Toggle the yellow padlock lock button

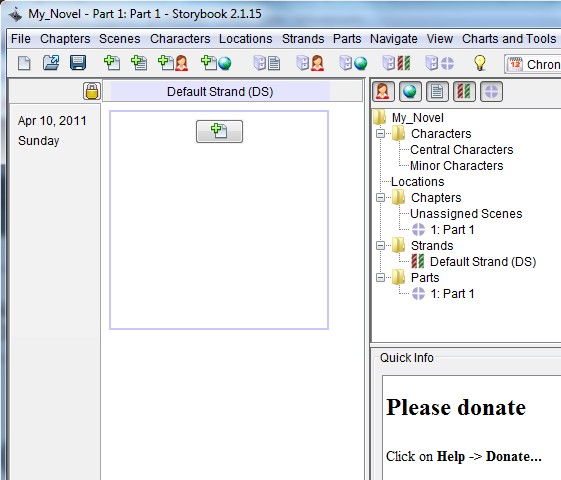coord(92,91)
